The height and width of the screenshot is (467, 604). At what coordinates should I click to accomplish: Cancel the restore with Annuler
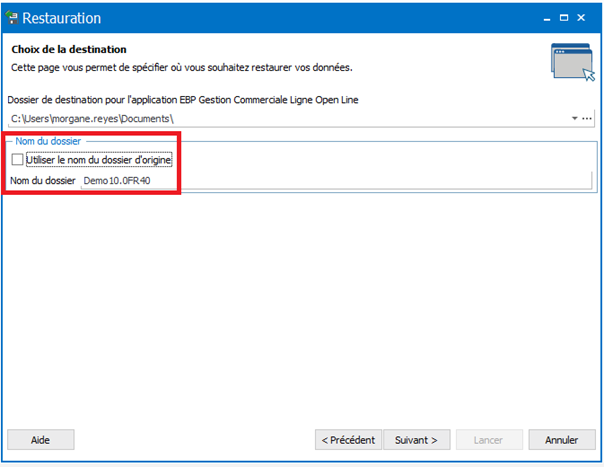point(562,440)
